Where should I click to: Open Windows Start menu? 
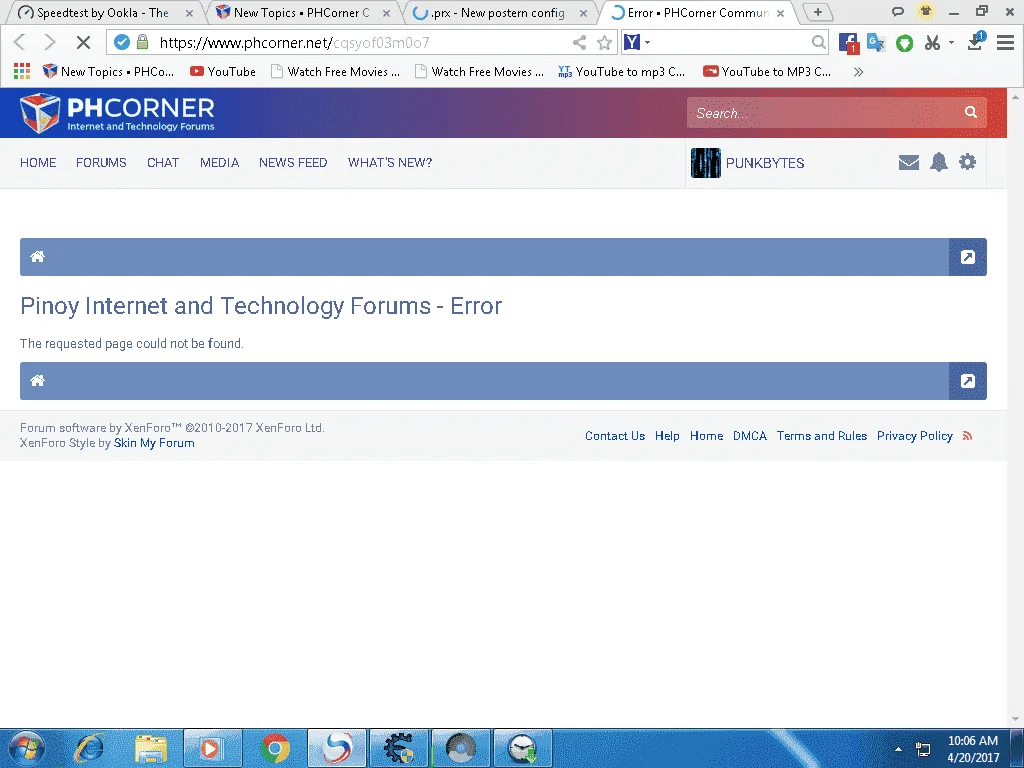pos(27,748)
